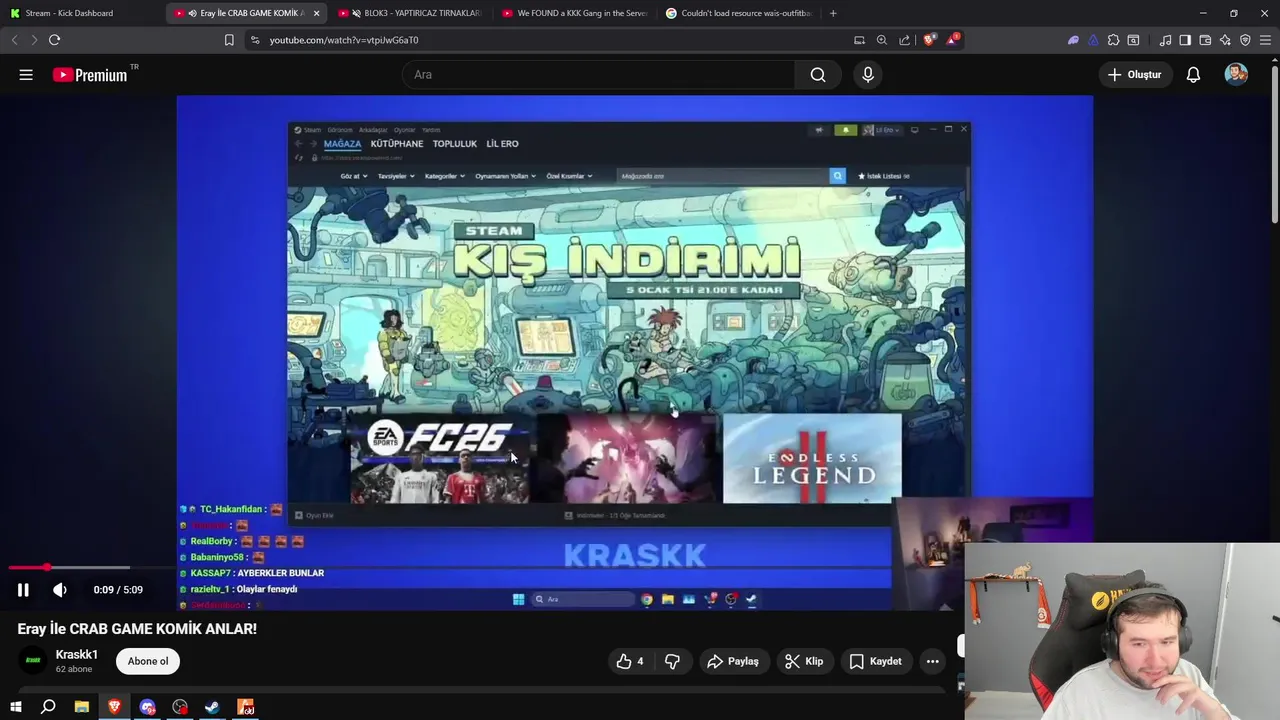Click the page vertical scrollbar

1274,143
